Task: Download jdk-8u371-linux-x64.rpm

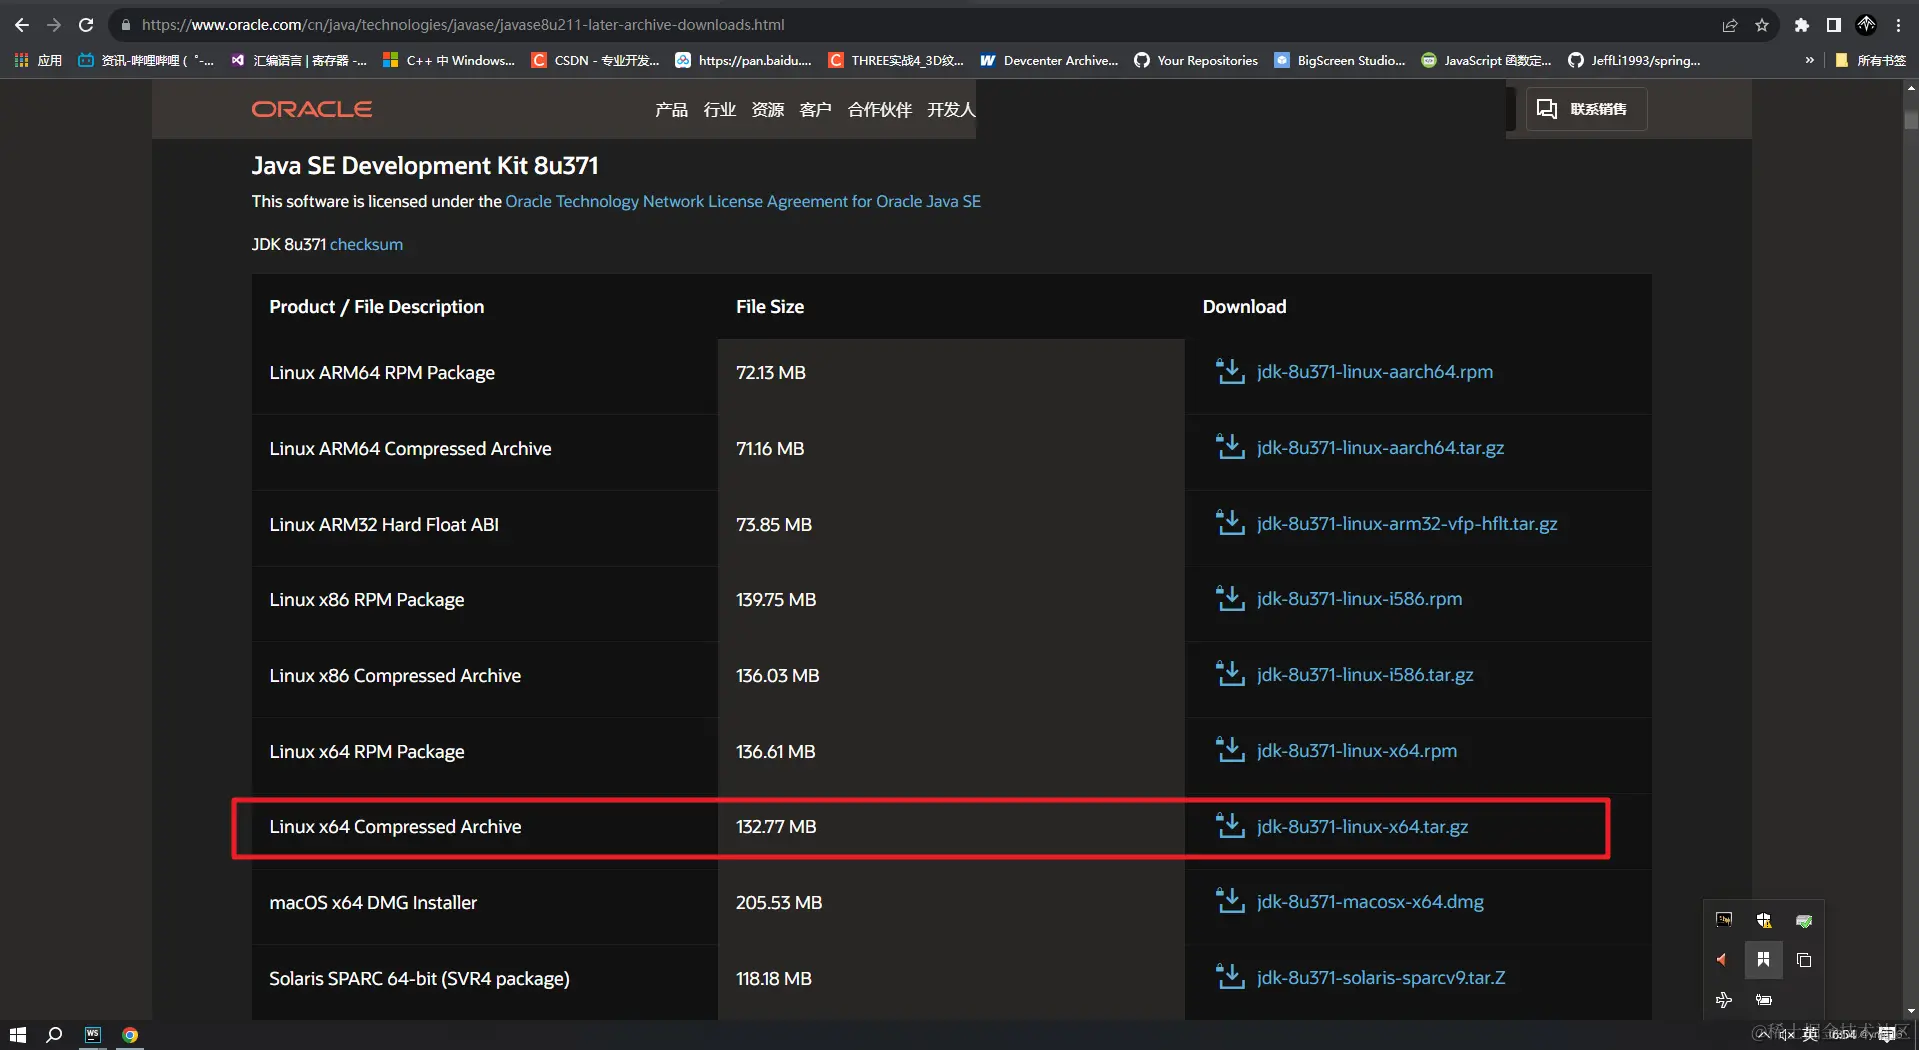Action: pos(1357,751)
